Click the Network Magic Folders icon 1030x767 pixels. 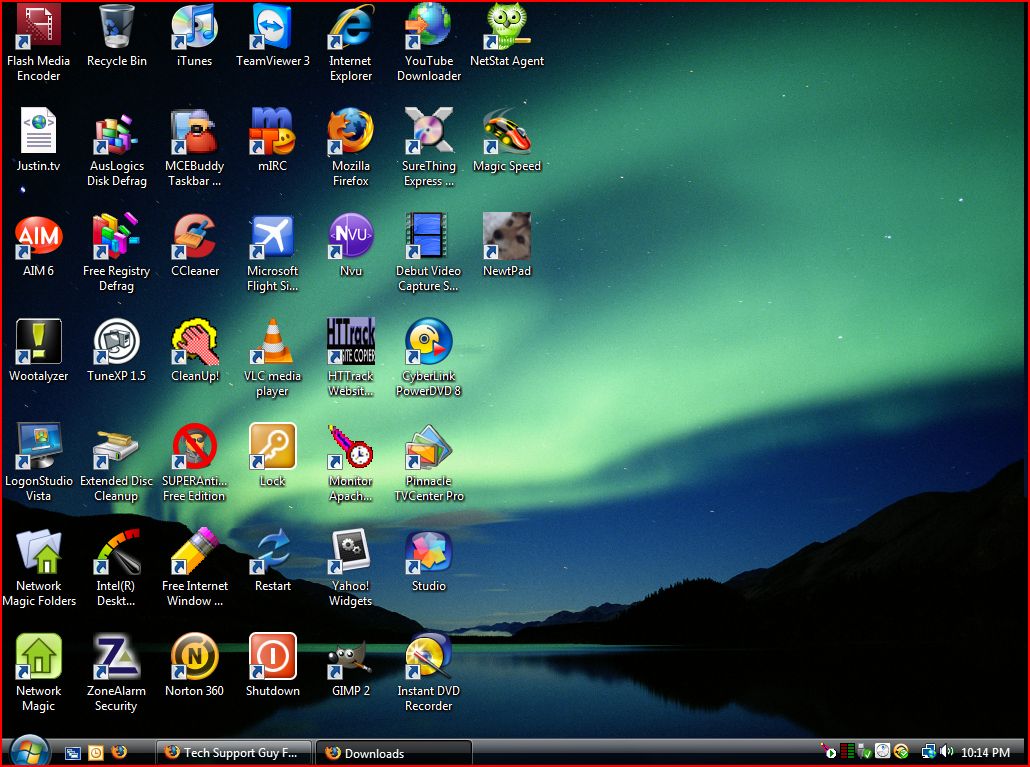pos(38,551)
